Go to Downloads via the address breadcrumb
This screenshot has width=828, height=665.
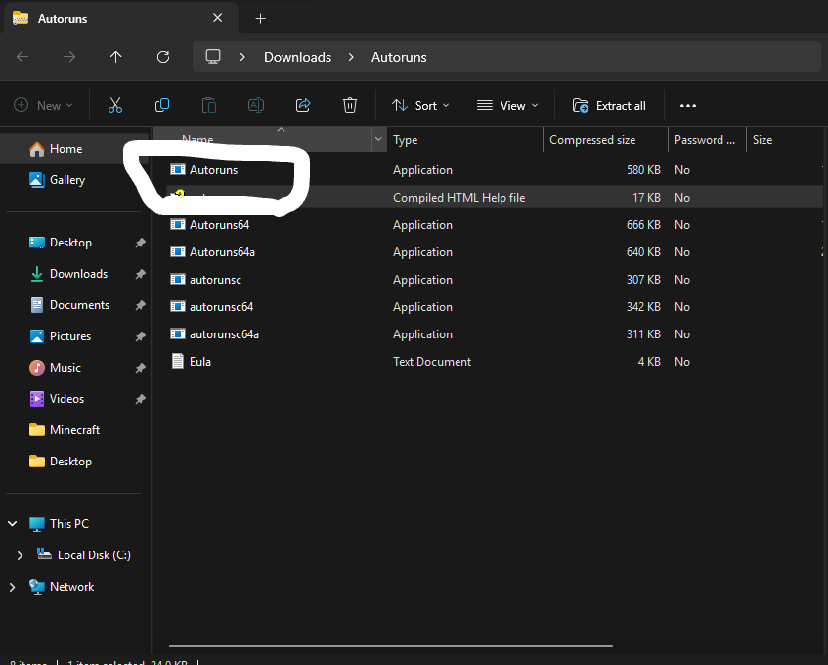(x=297, y=57)
